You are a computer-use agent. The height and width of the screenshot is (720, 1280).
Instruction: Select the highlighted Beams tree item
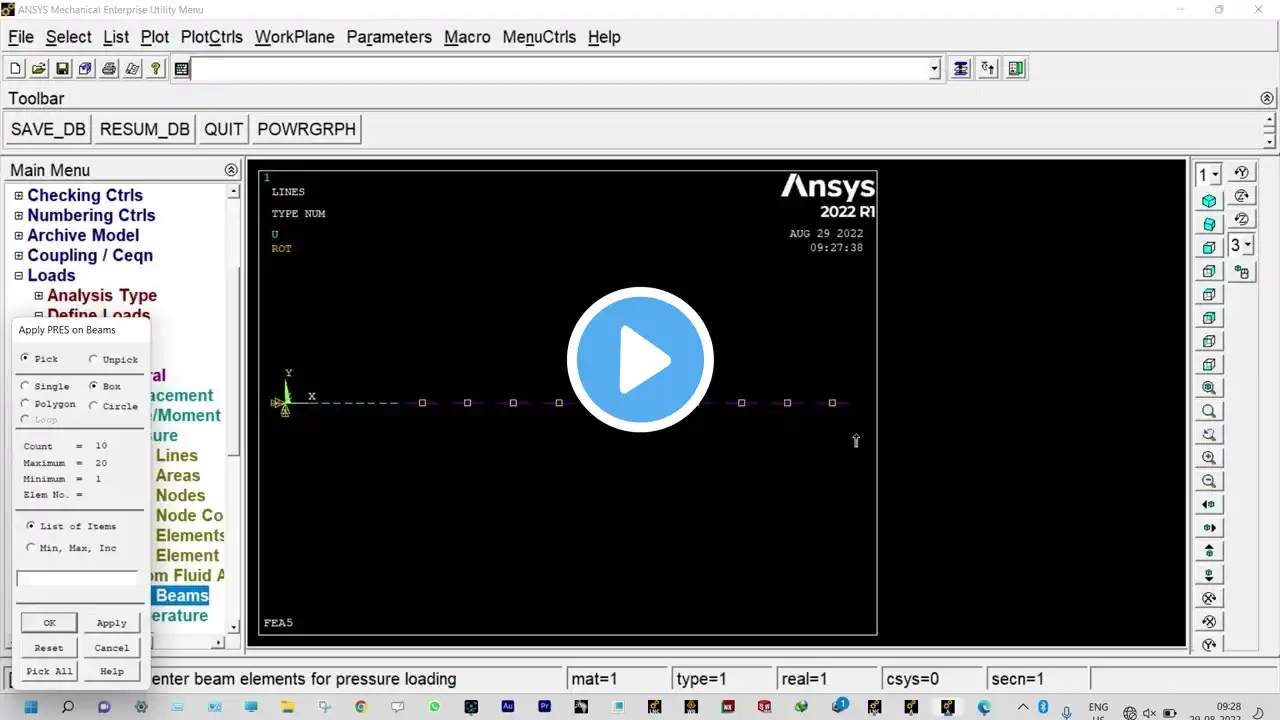182,596
